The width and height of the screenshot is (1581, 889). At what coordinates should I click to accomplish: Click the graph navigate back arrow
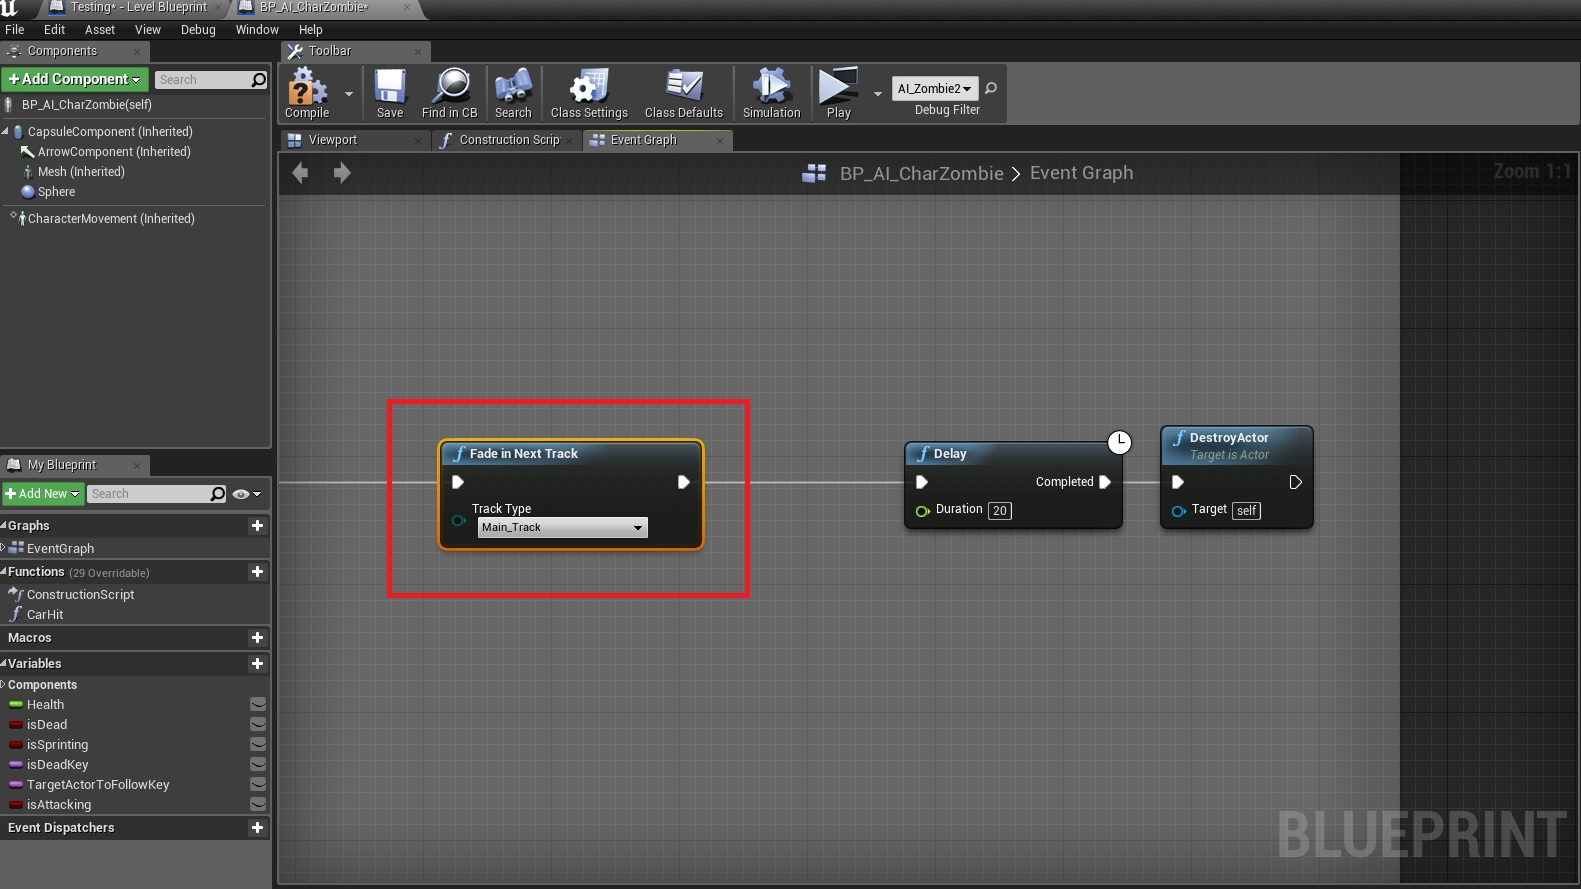coord(300,173)
